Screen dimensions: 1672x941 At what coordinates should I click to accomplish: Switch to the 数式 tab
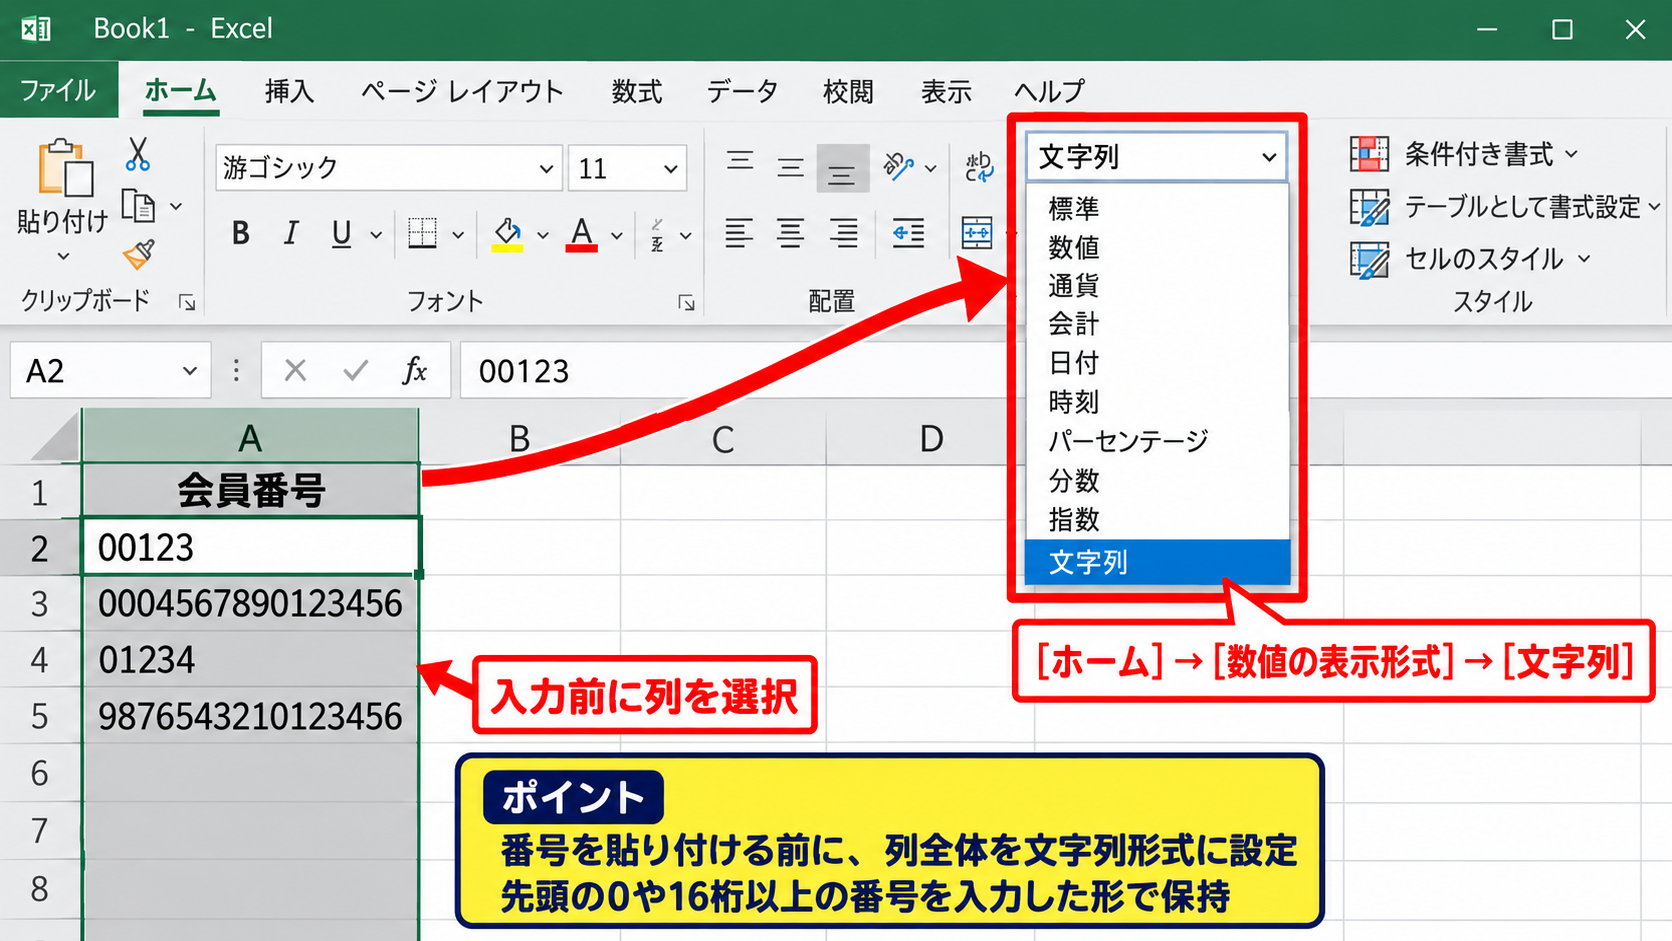637,91
